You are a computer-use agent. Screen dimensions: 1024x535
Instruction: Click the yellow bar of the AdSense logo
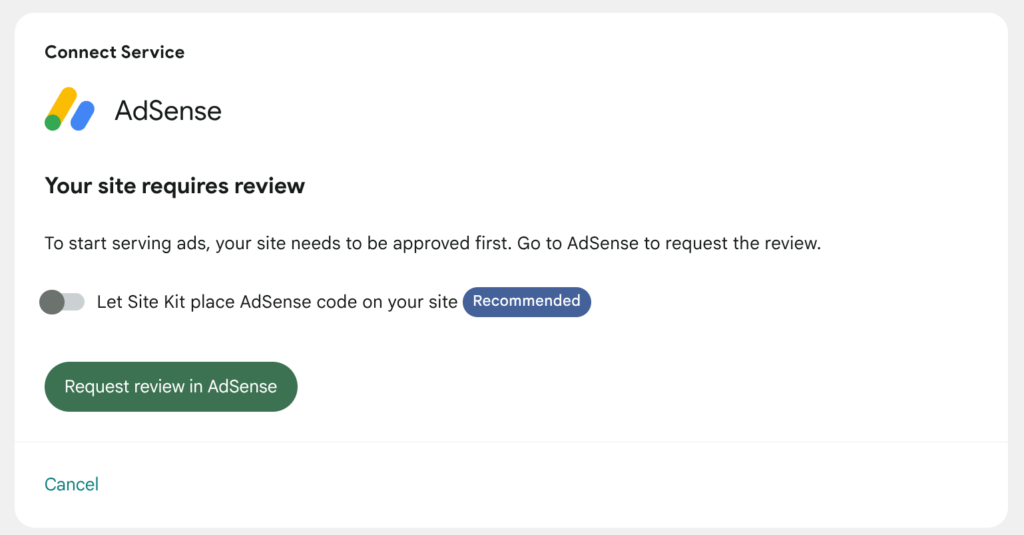(62, 104)
